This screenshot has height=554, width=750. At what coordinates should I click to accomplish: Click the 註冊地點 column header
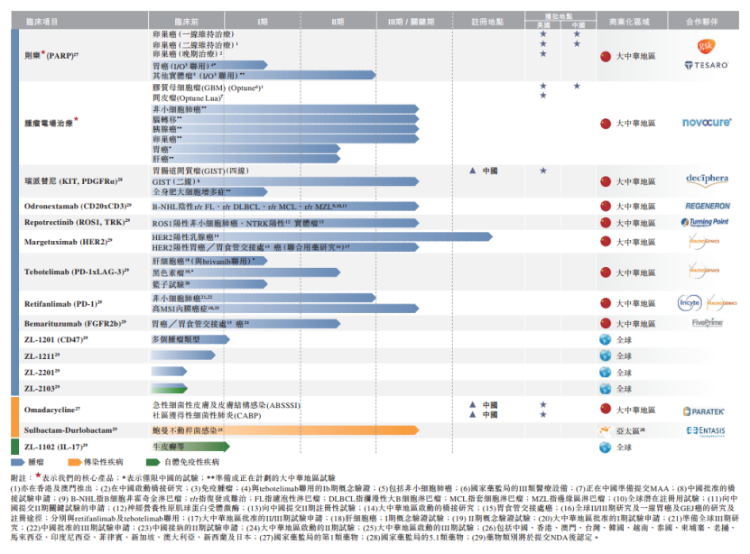tap(487, 22)
